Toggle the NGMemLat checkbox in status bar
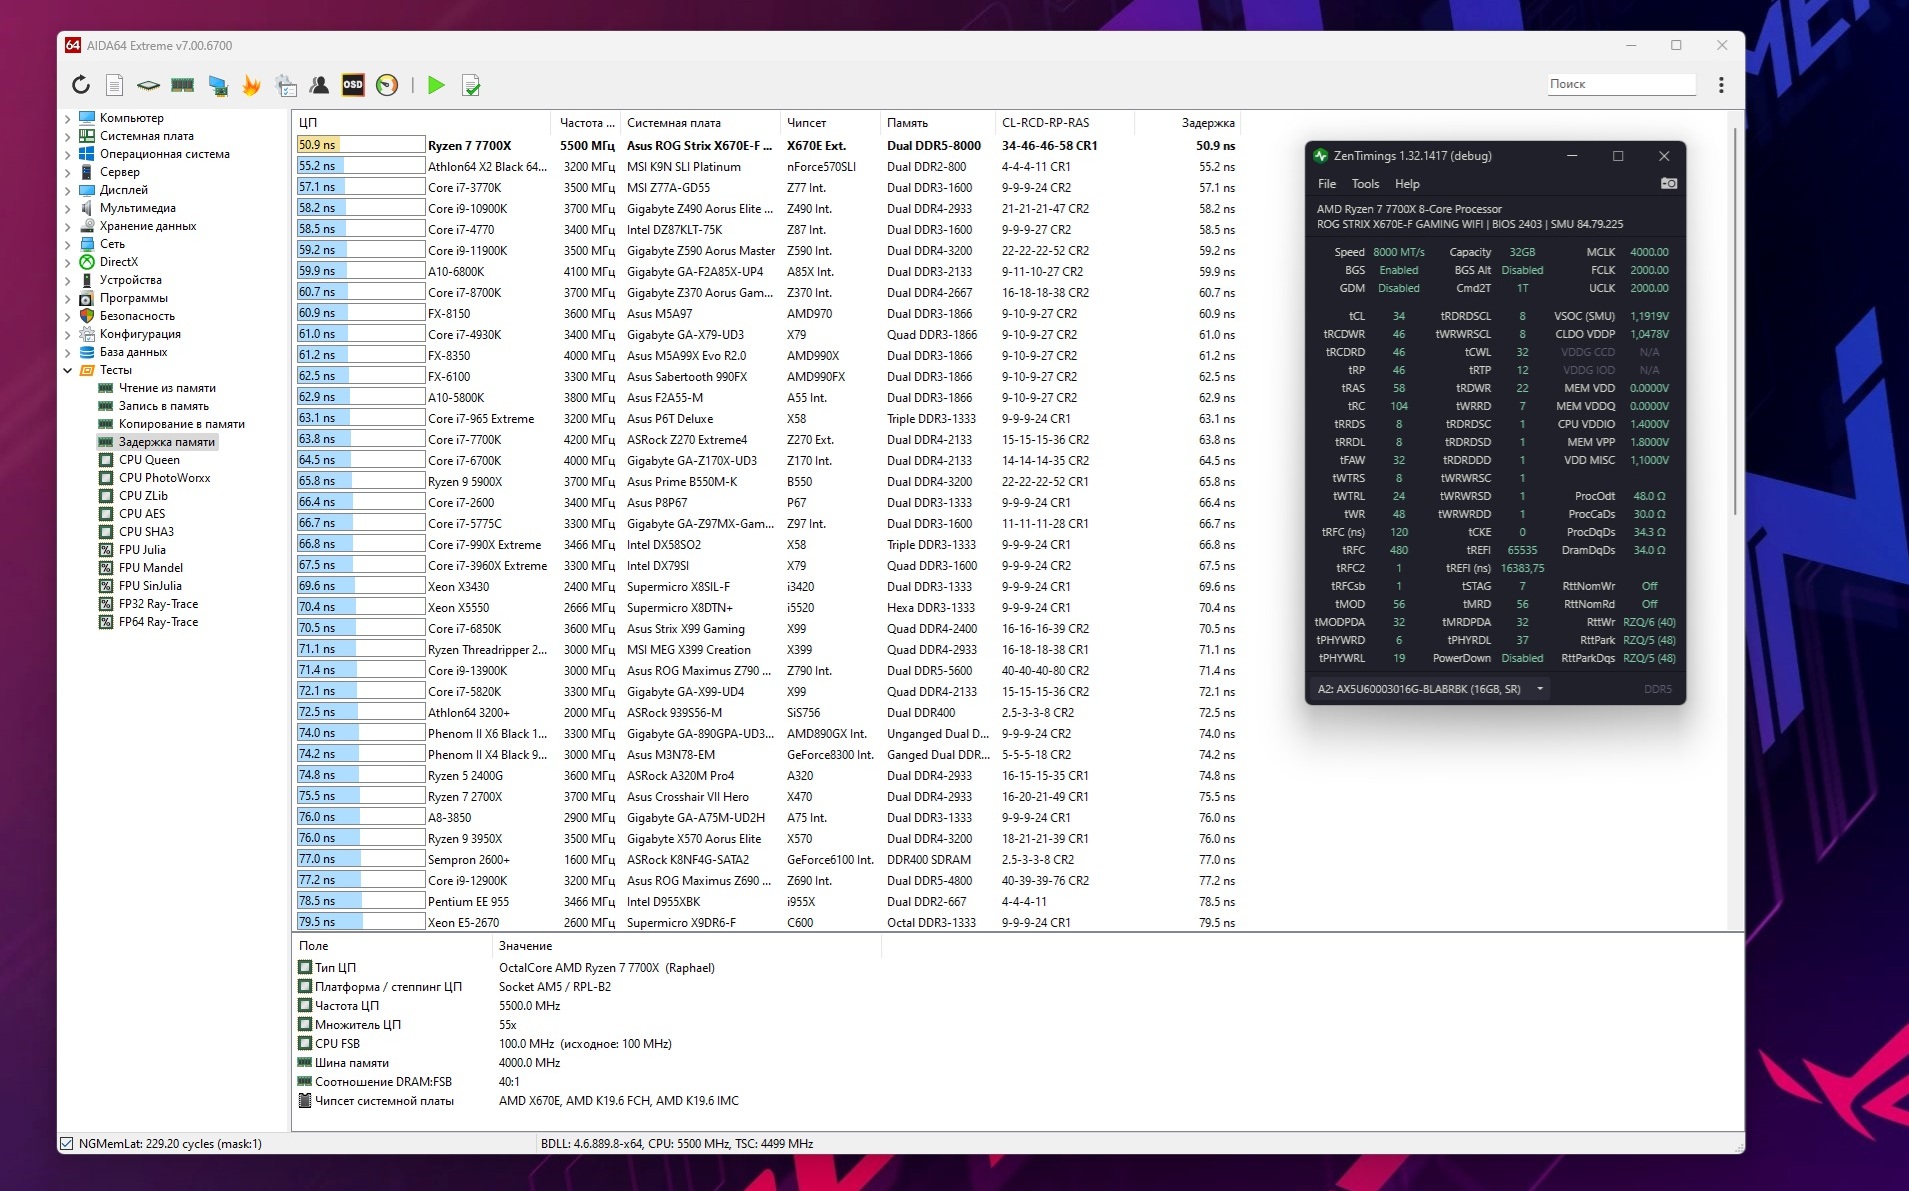 [67, 1144]
